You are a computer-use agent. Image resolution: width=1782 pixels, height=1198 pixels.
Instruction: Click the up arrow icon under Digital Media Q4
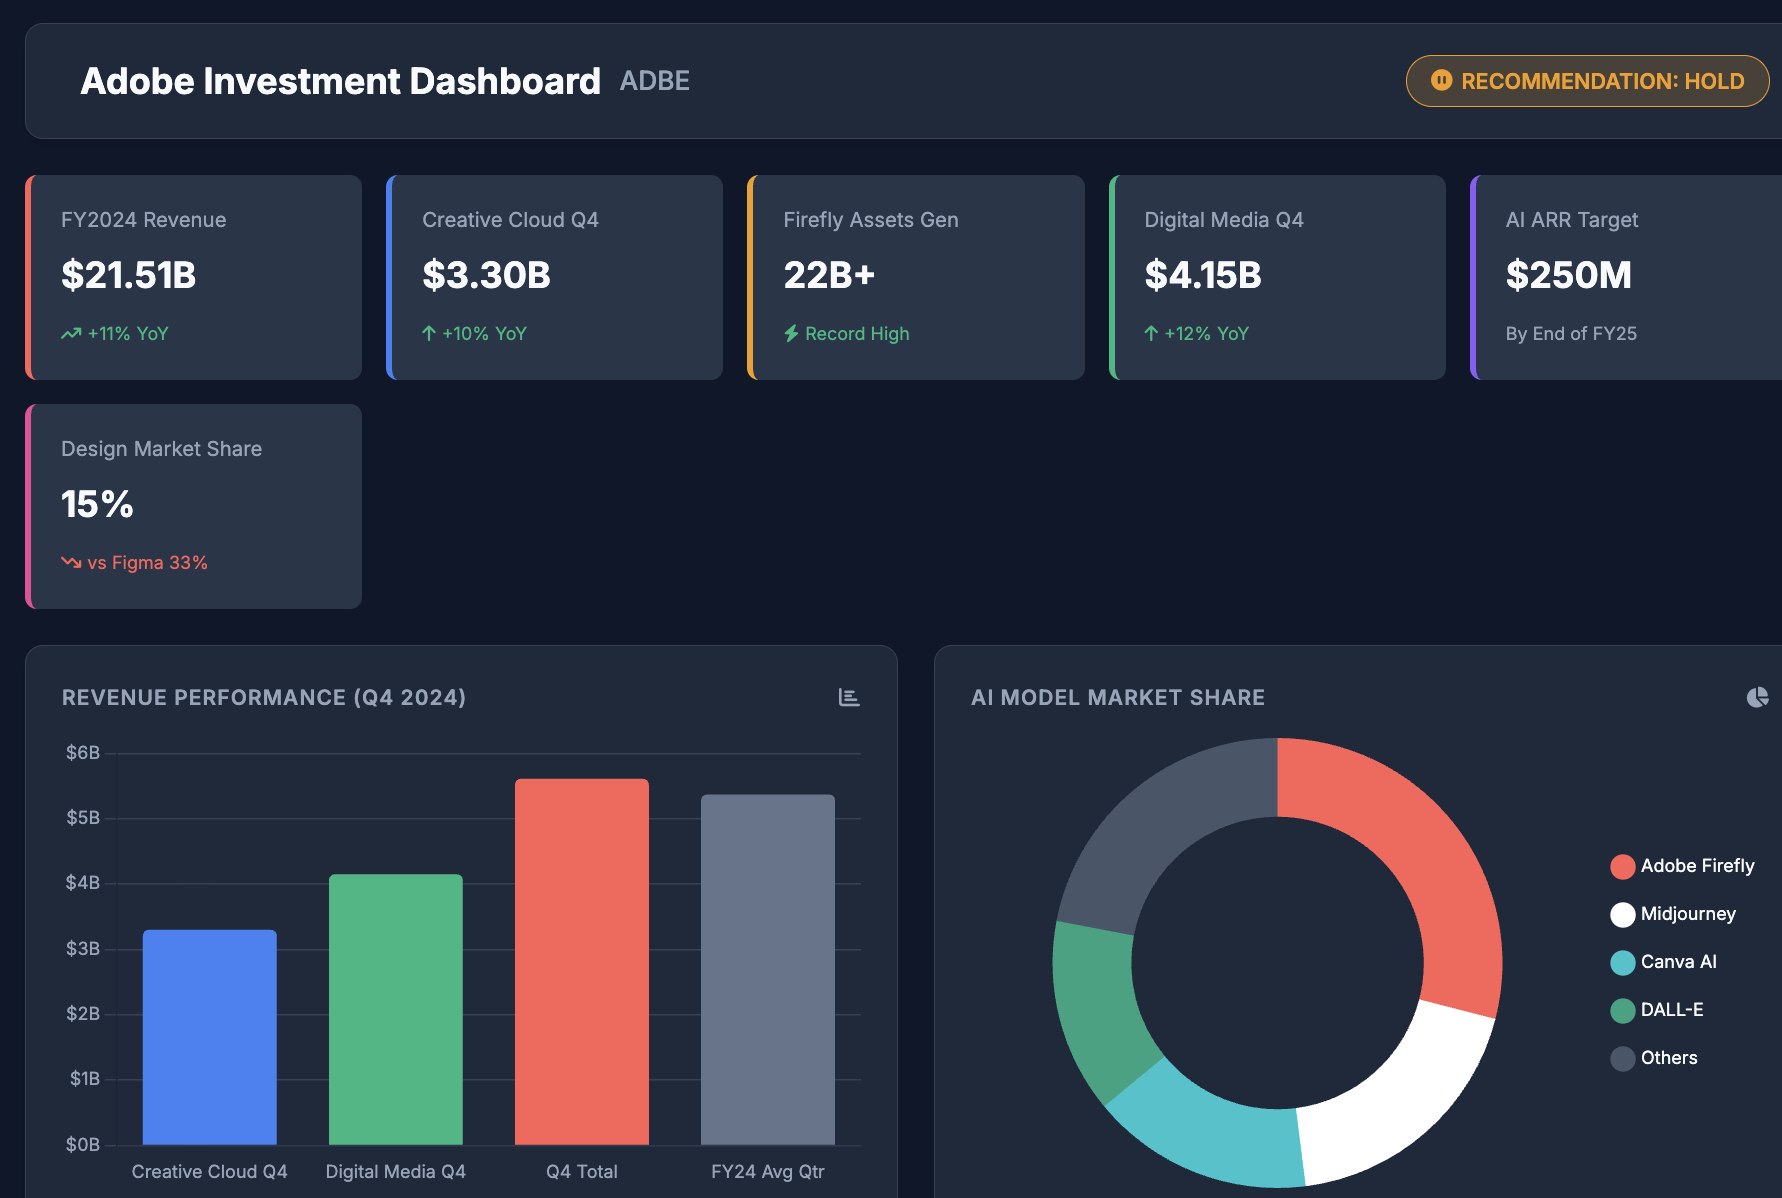[x=1151, y=334]
